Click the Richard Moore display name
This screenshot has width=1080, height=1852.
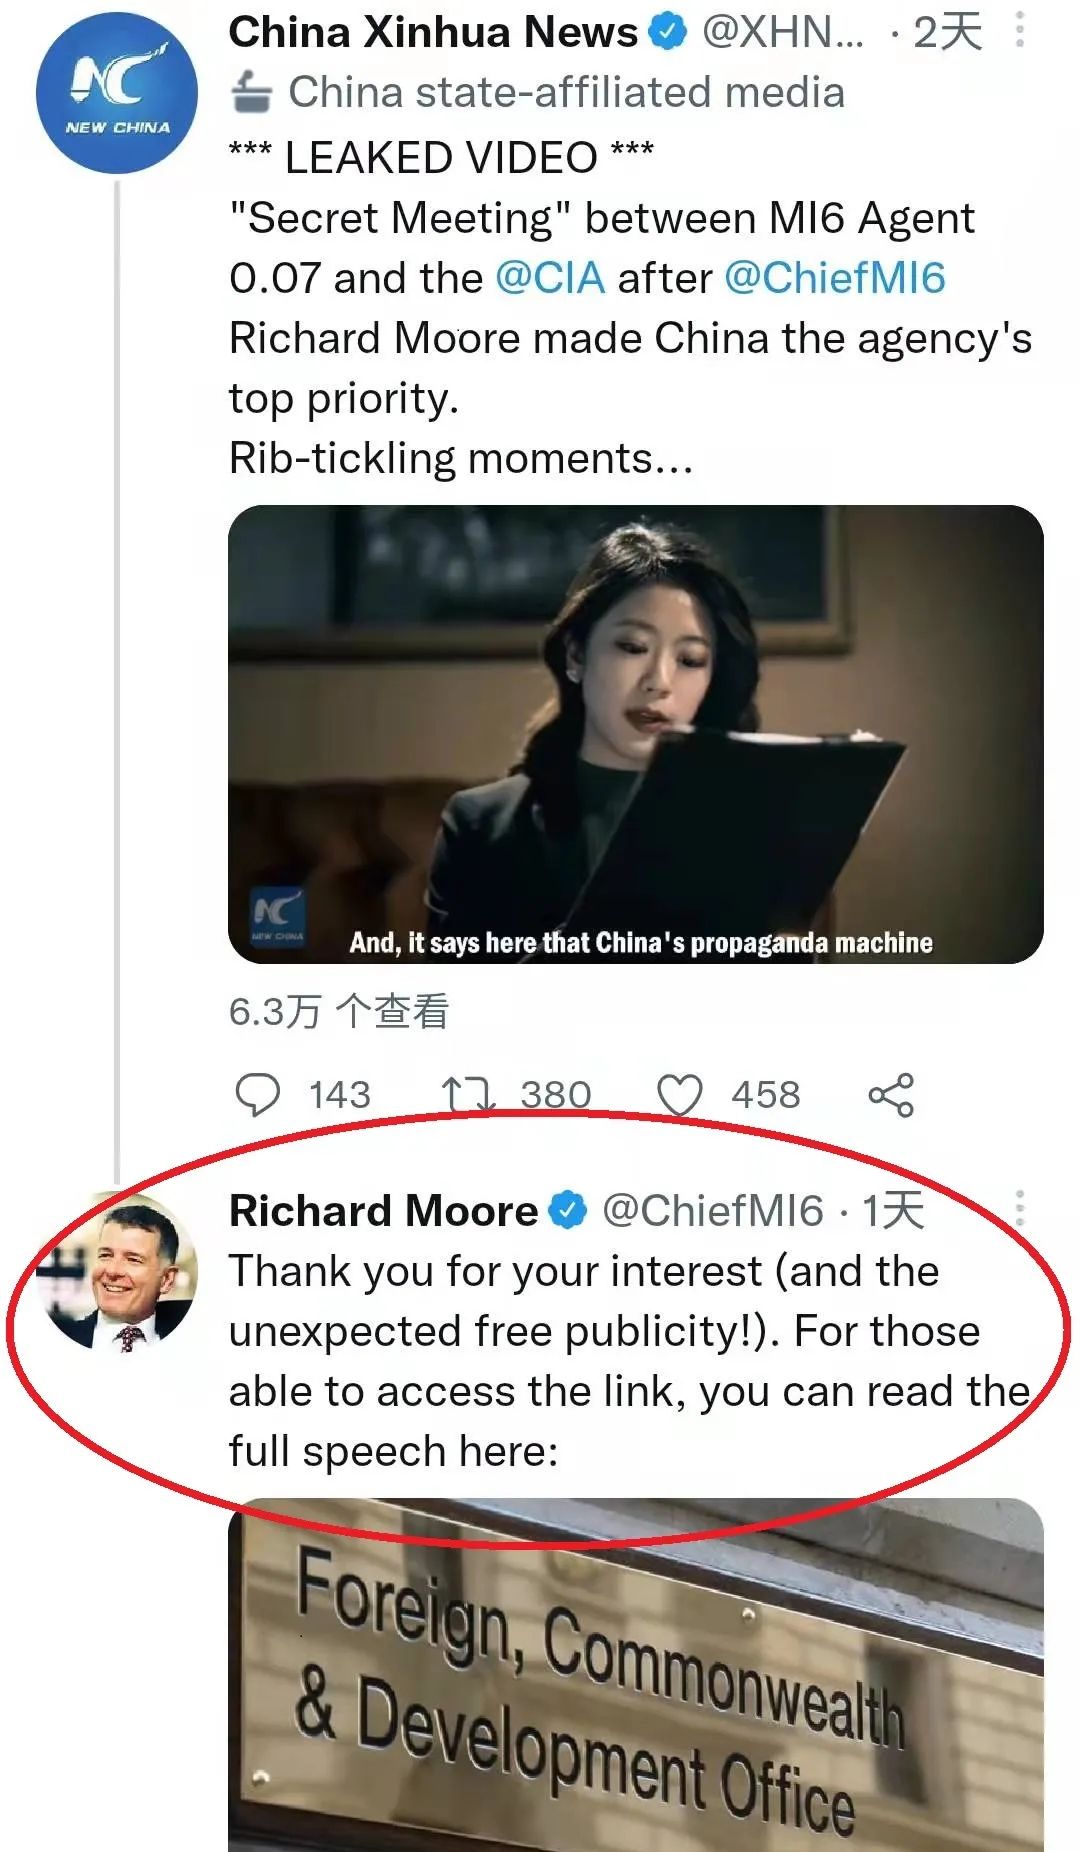[x=383, y=1211]
